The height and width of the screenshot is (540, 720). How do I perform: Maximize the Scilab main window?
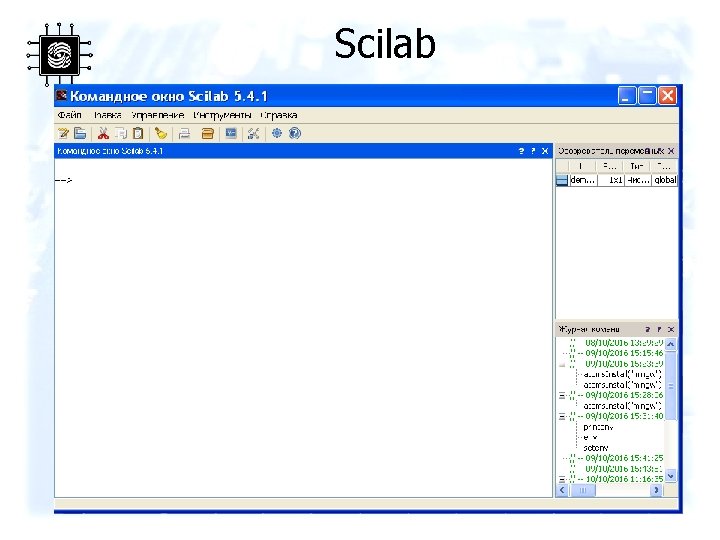647,96
